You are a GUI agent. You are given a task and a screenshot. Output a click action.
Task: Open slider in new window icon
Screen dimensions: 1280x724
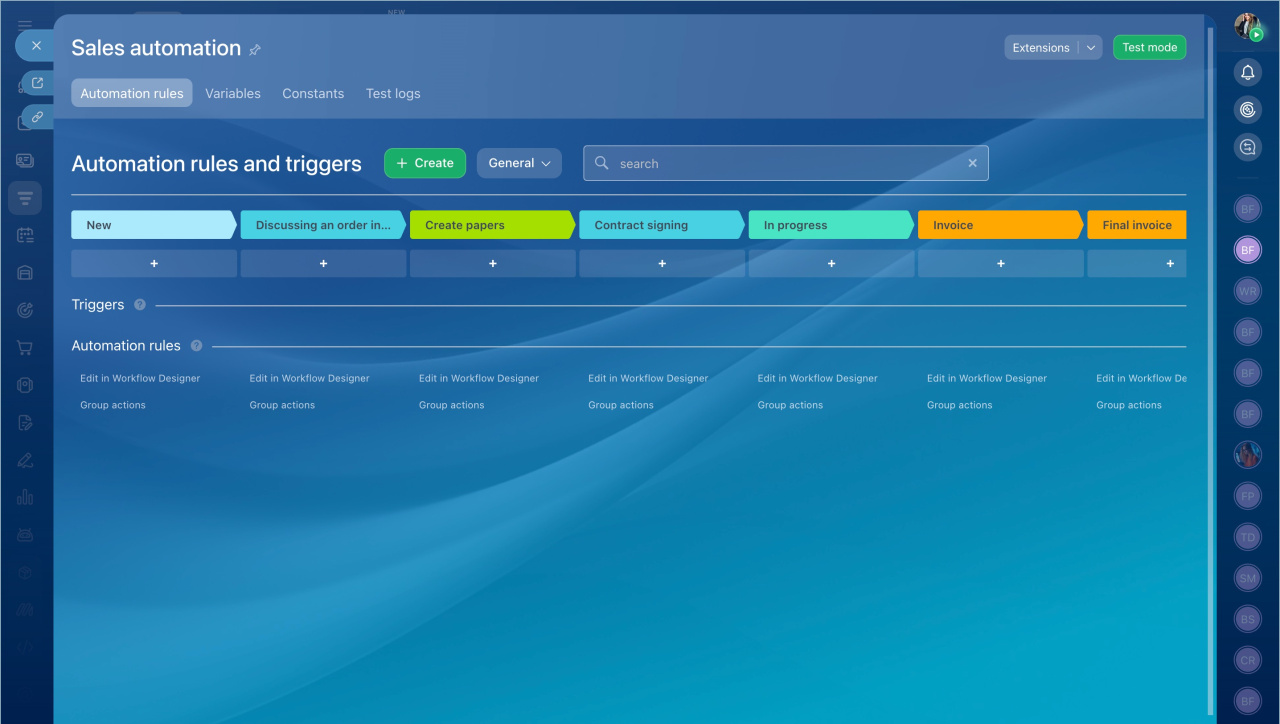point(37,83)
